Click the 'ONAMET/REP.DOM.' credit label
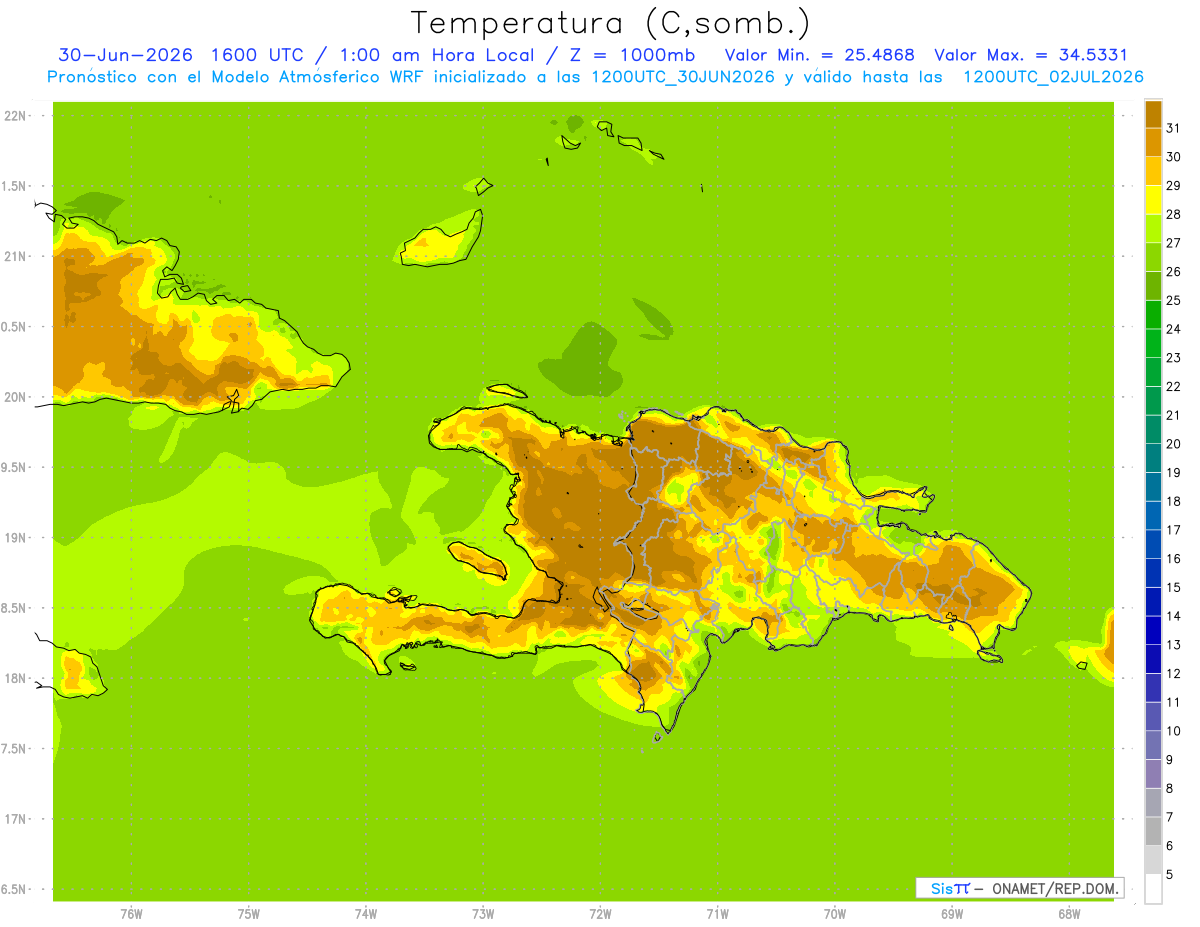The height and width of the screenshot is (927, 1200). coord(1055,888)
